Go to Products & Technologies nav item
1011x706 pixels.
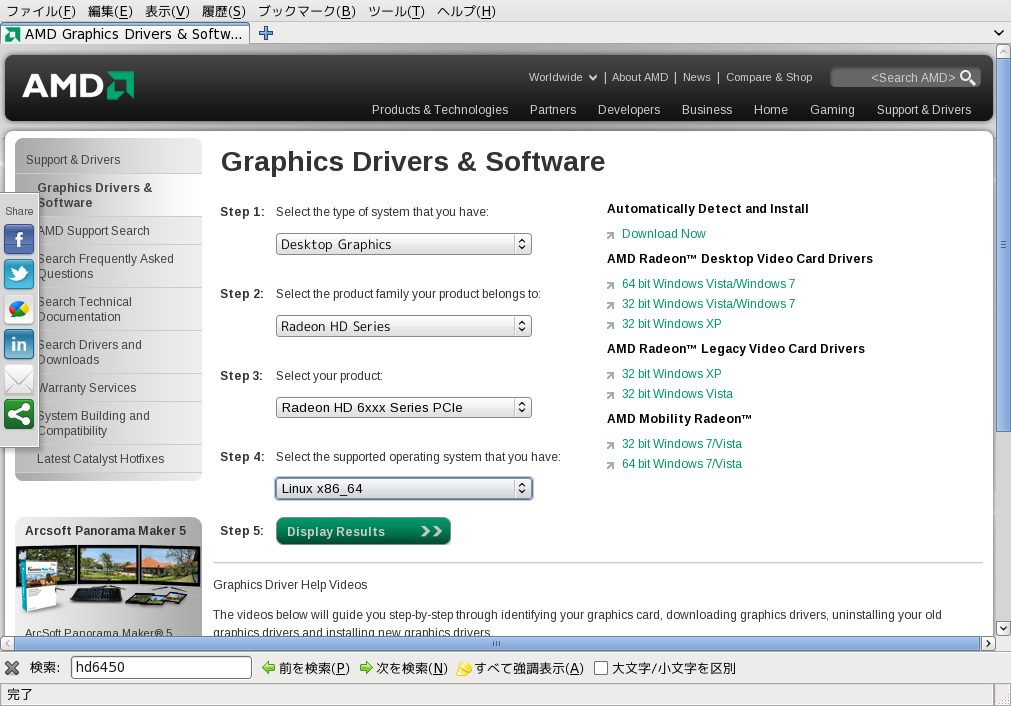point(440,110)
